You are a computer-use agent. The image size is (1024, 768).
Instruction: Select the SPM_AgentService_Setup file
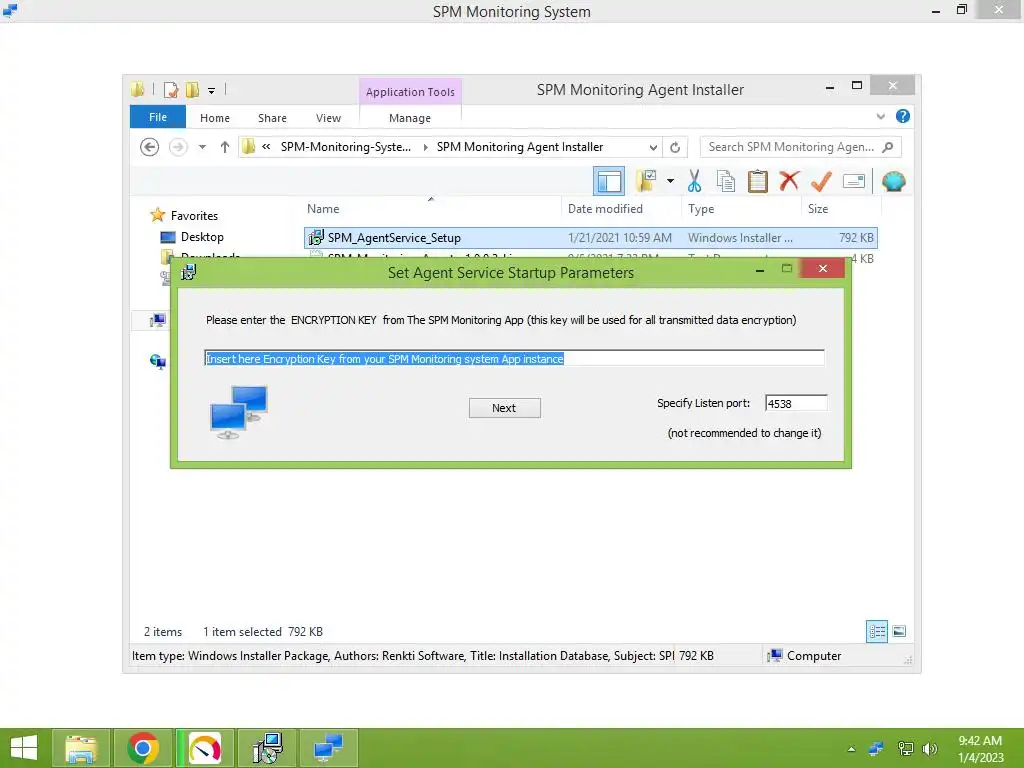tap(590, 238)
